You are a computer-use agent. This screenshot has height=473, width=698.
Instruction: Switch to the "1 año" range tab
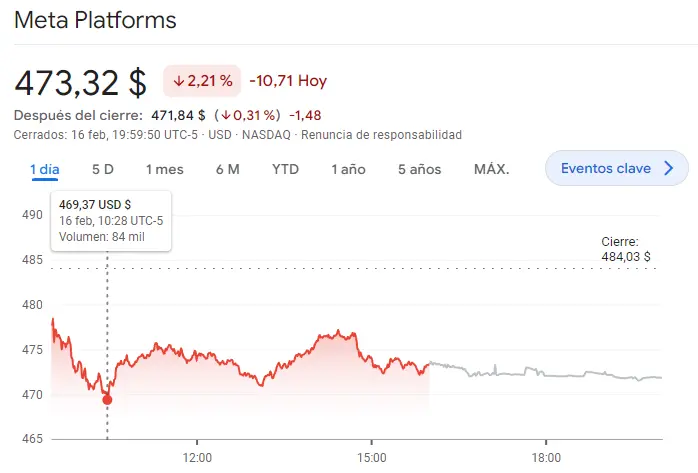pos(348,169)
